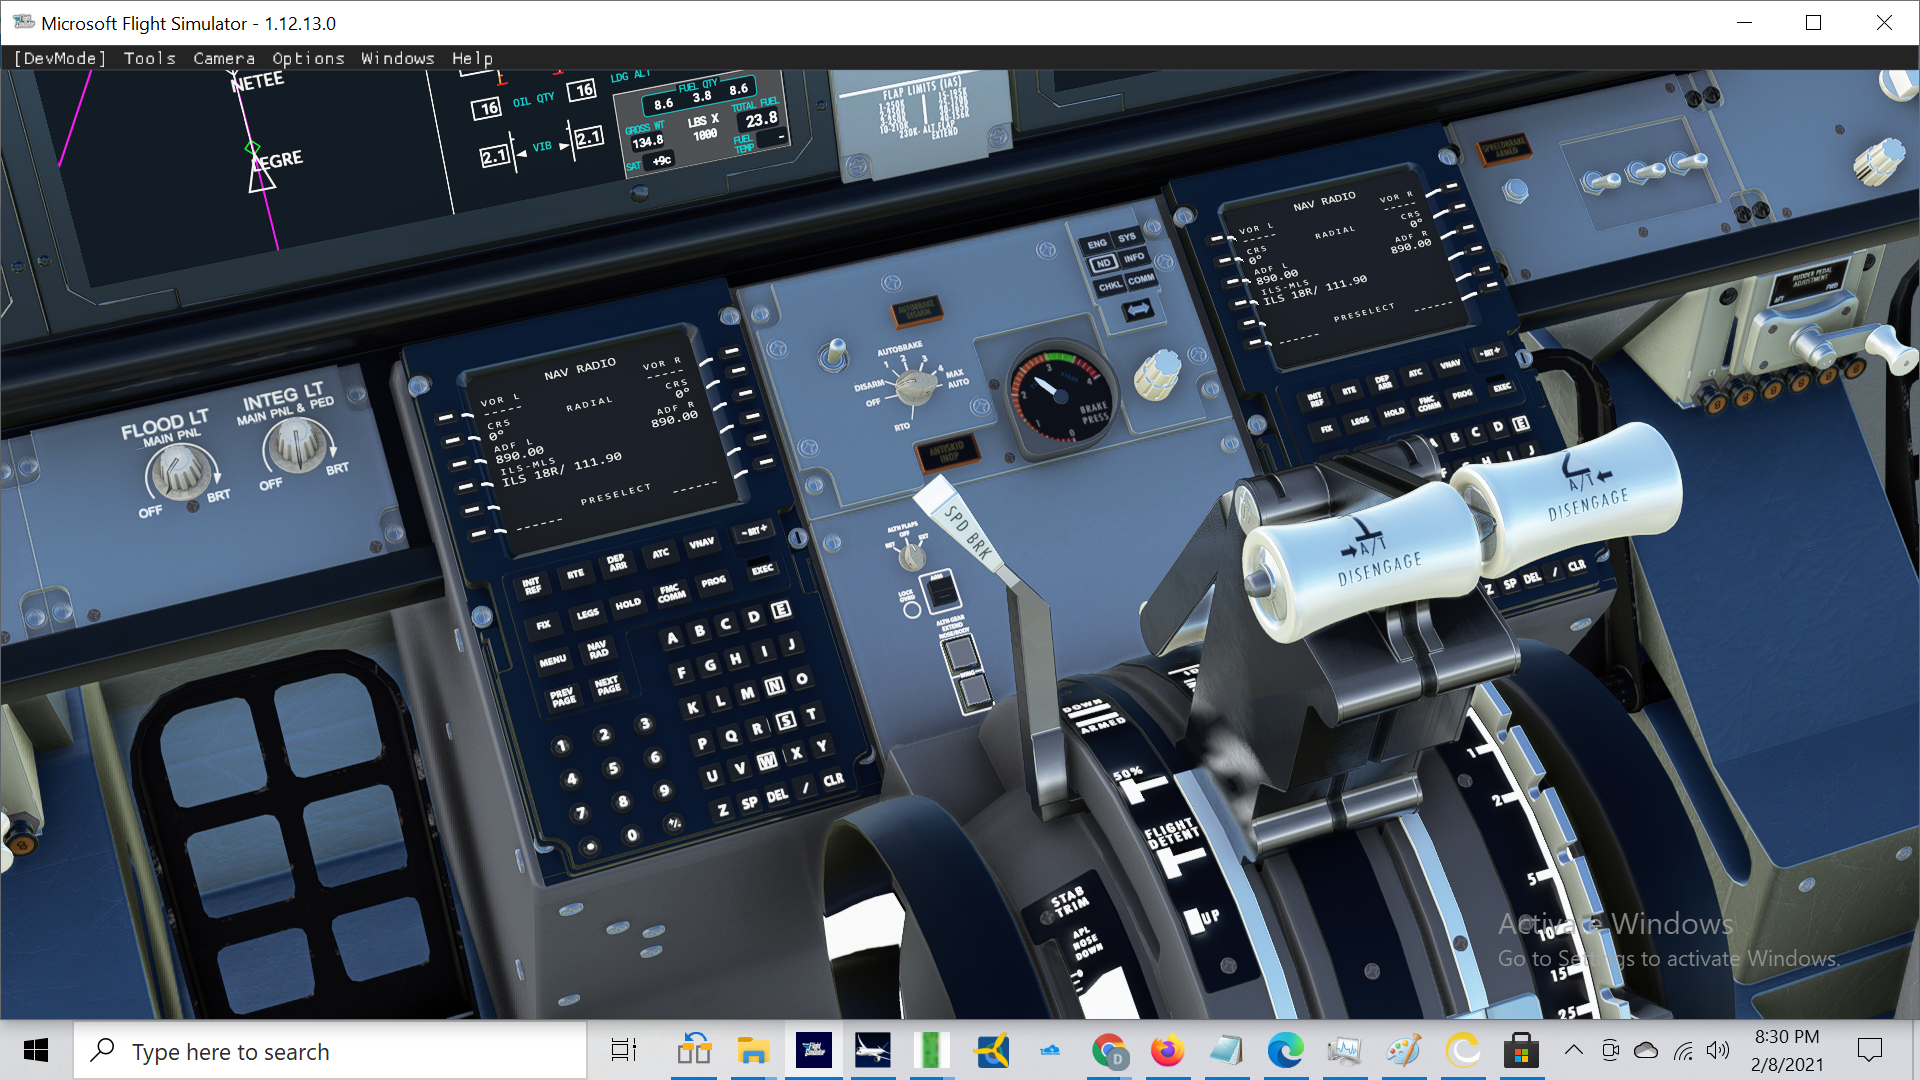
Task: Select the VNAV key on the left CDU
Action: click(x=702, y=543)
